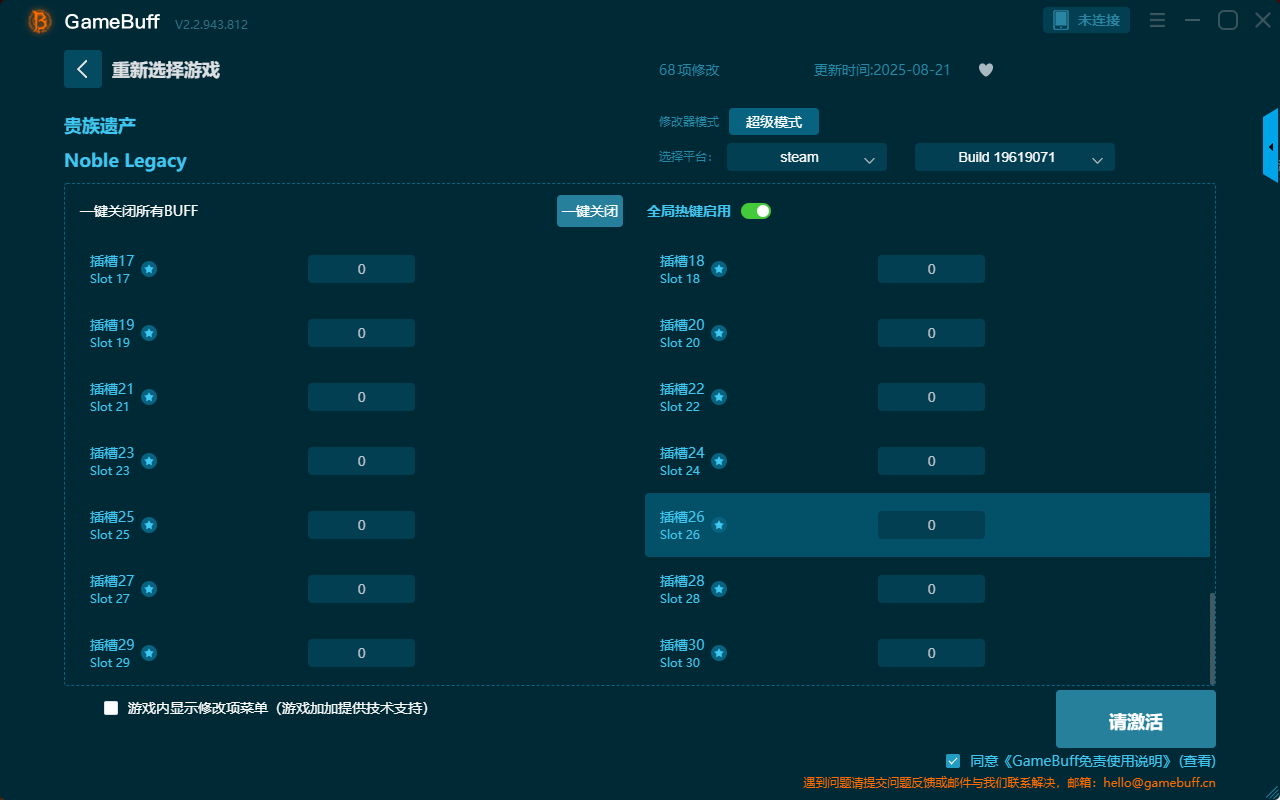Image resolution: width=1280 pixels, height=800 pixels.
Task: Click the hello@gamebuff.cn support email text
Action: pyautogui.click(x=1158, y=783)
